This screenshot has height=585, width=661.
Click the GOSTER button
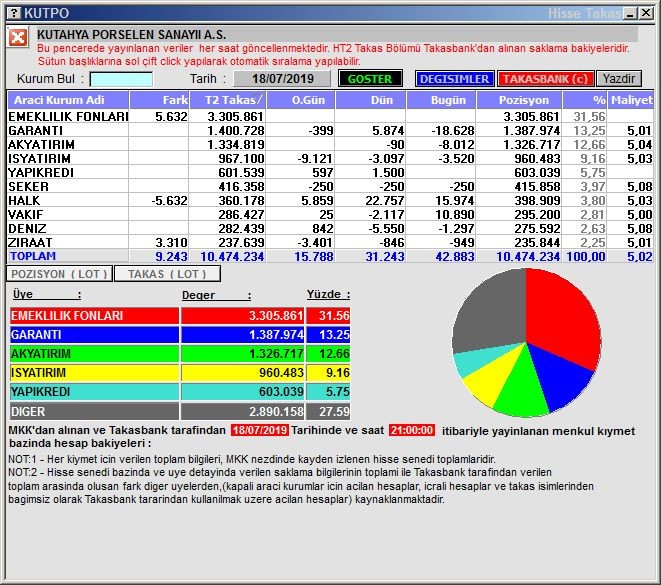[370, 79]
